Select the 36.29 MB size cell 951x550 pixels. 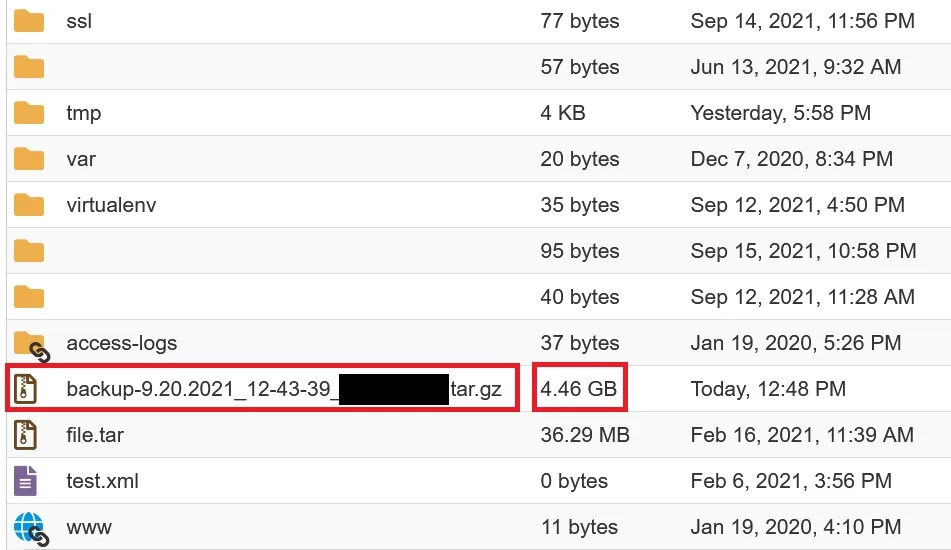(585, 435)
